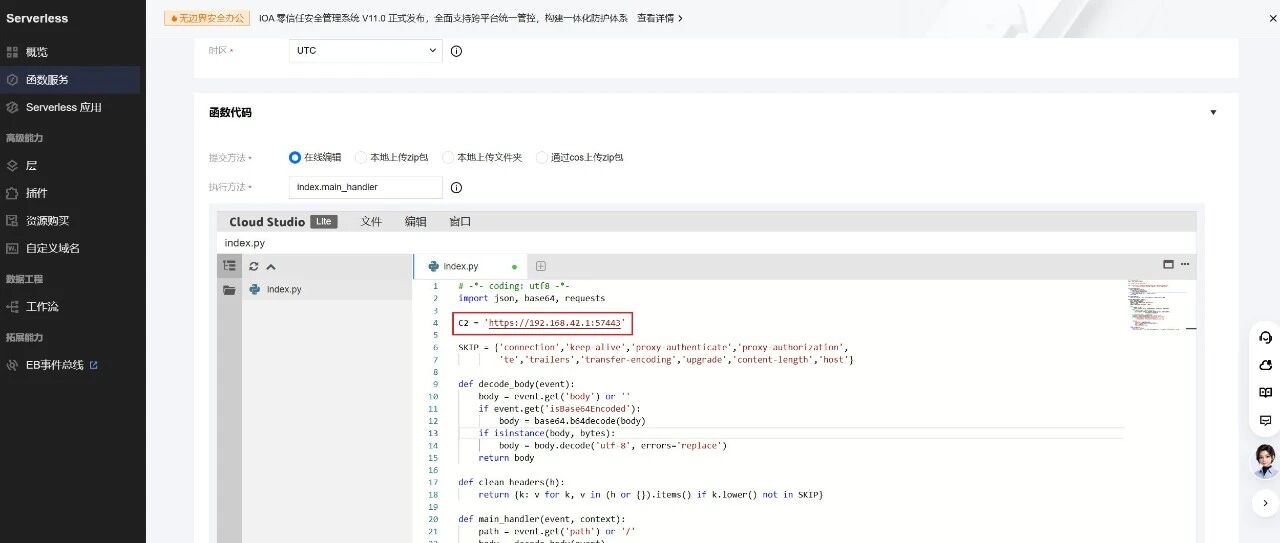Open 资源购买 resource purchase page
Screen dimensions: 1280x543
[47, 221]
